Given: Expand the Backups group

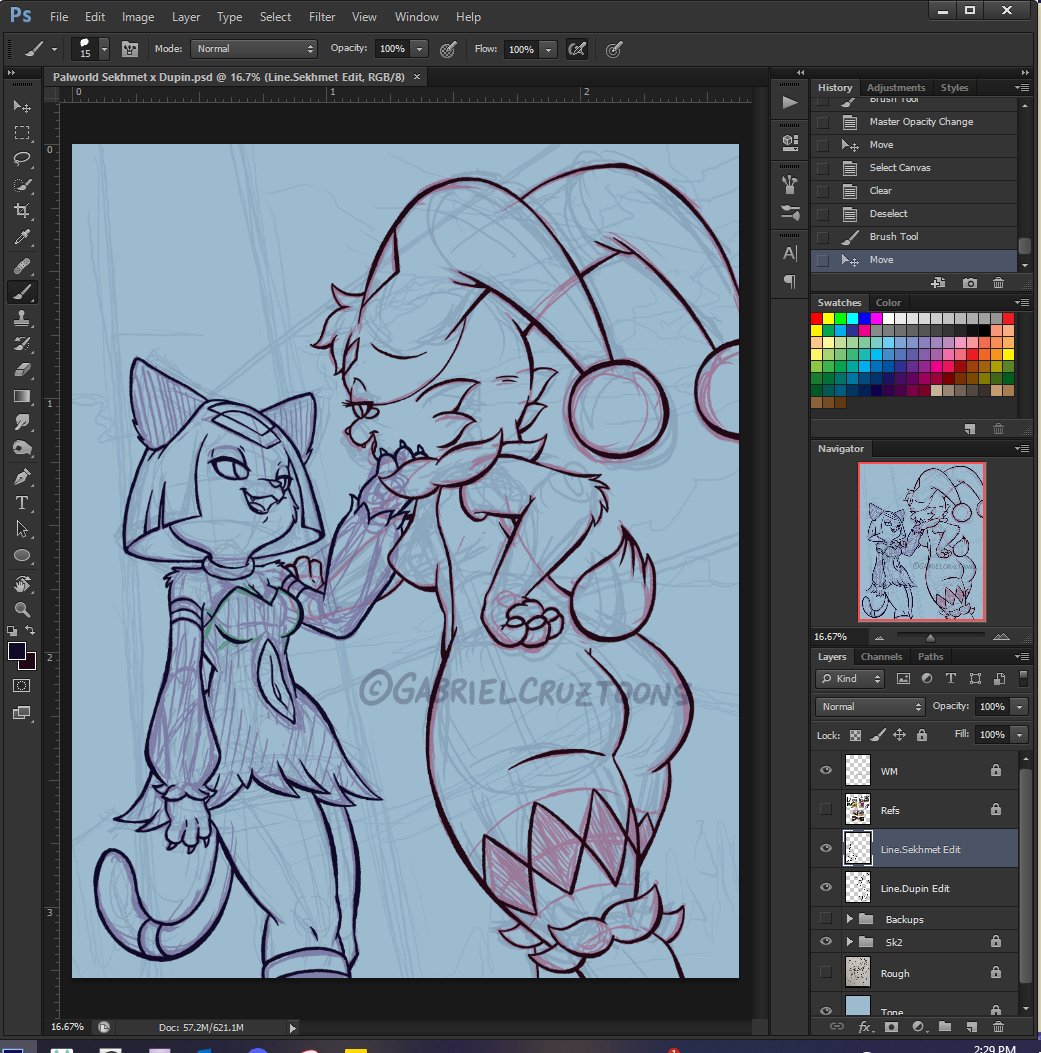Looking at the screenshot, I should tap(849, 919).
